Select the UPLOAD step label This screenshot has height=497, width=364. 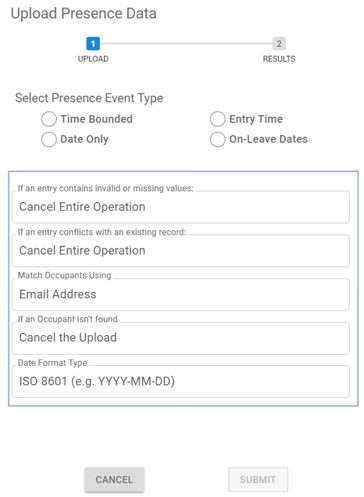coord(93,59)
